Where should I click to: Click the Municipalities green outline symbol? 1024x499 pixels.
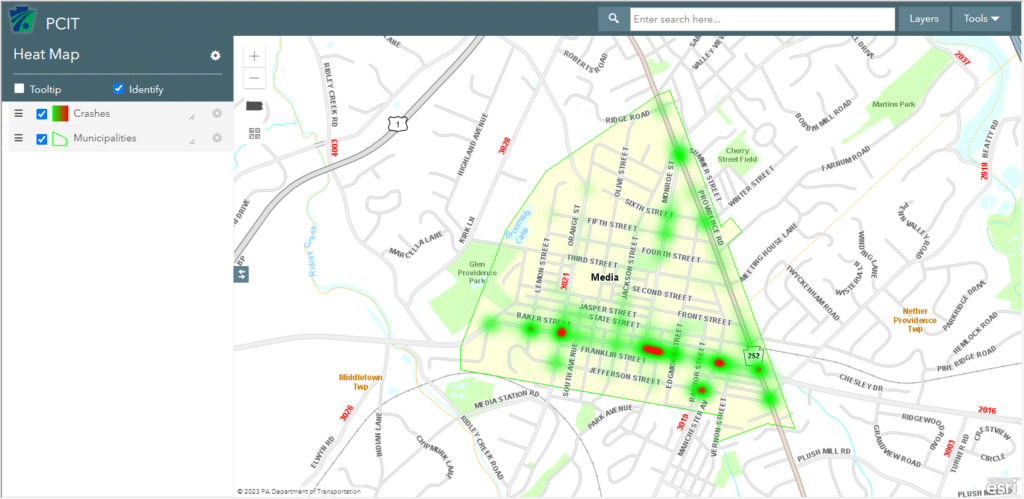point(60,138)
